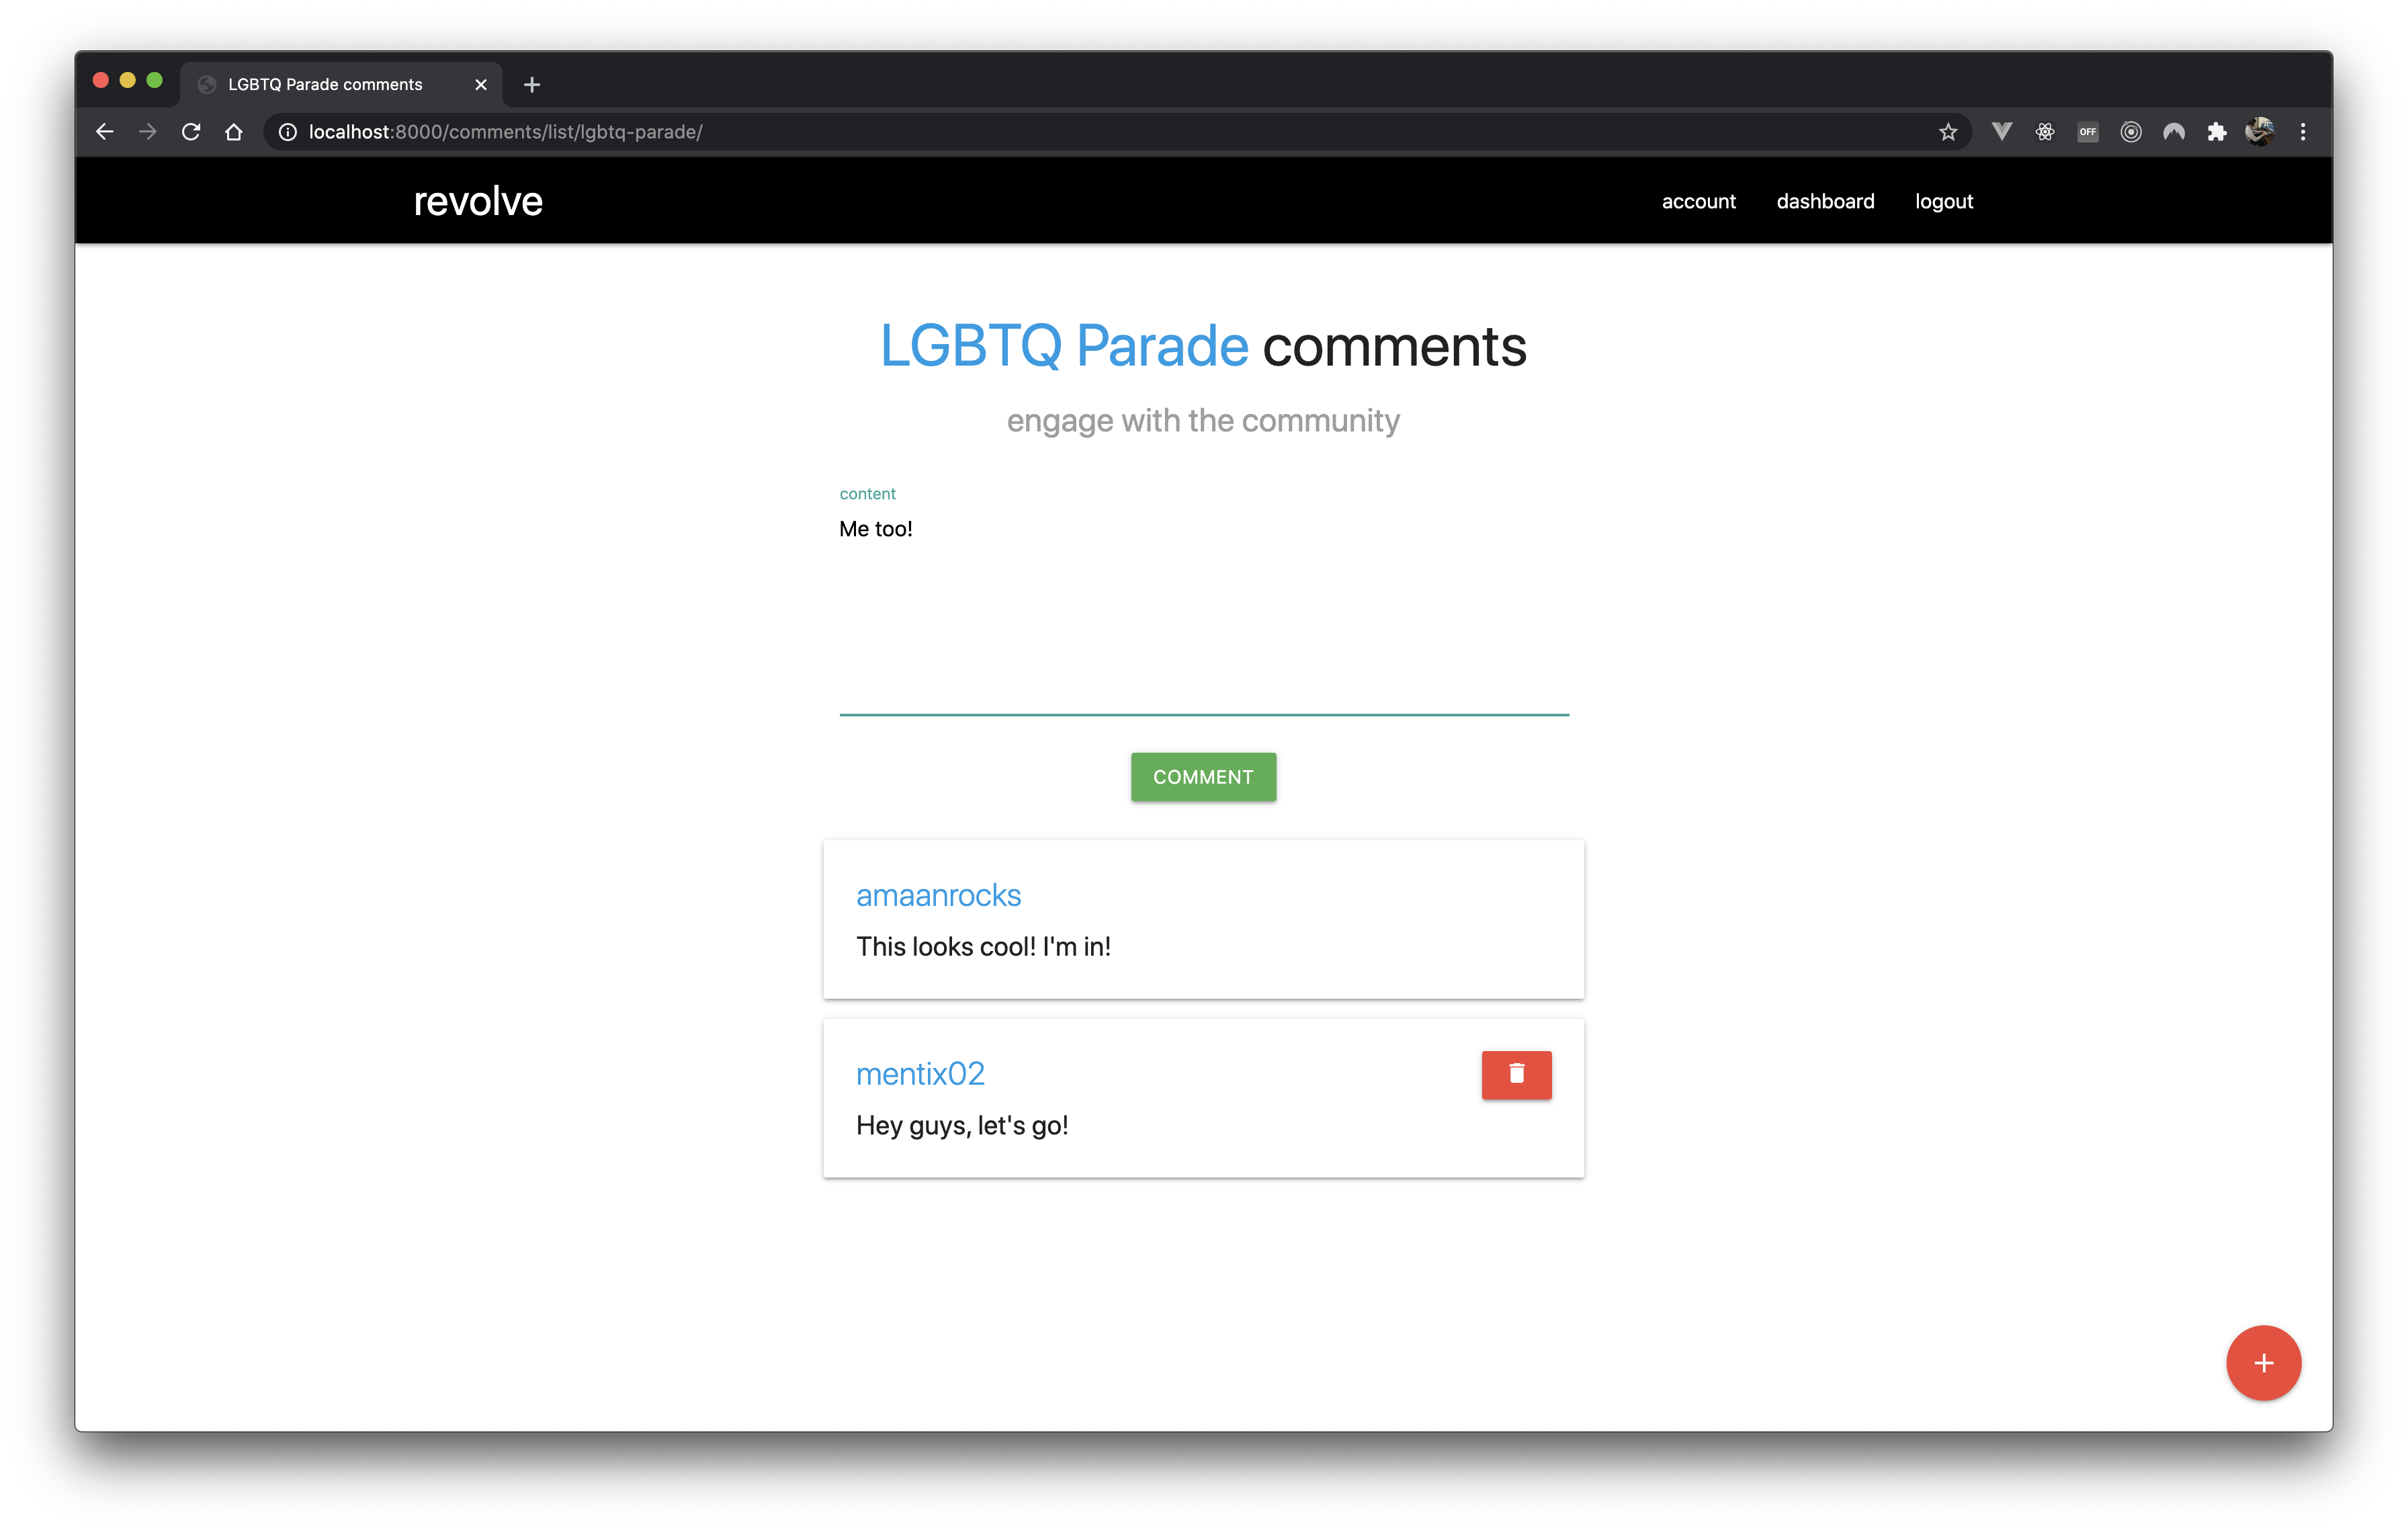This screenshot has width=2408, height=1531.
Task: Click the browser home icon
Action: 234,132
